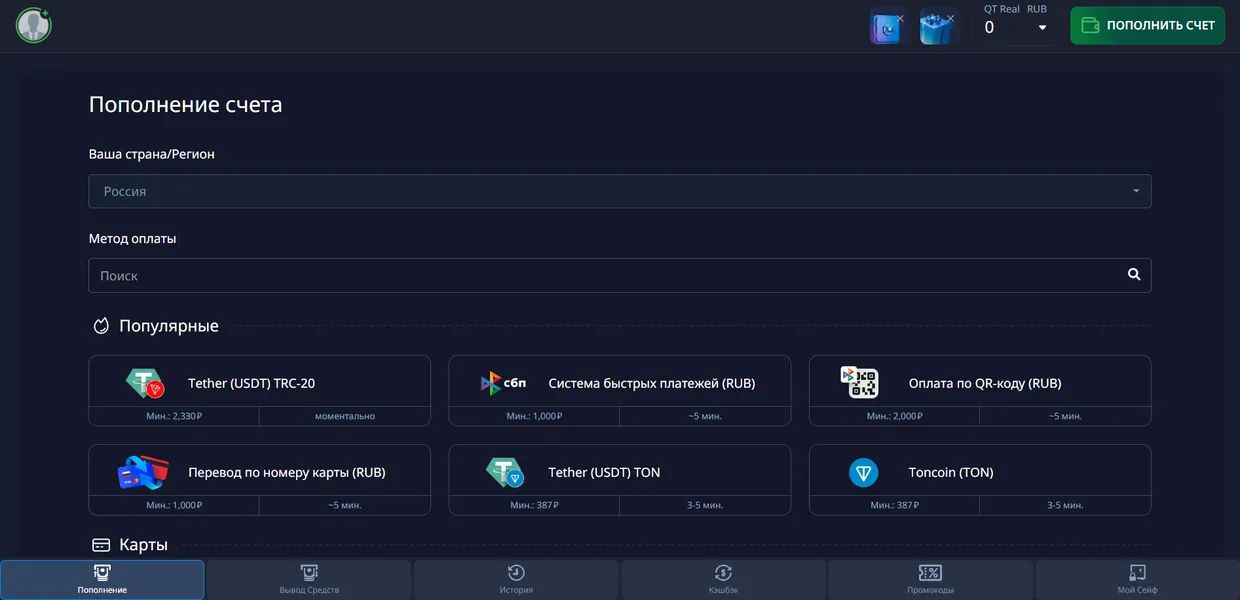The image size is (1240, 600).
Task: Open the Кэшбэк section icon
Action: [723, 578]
